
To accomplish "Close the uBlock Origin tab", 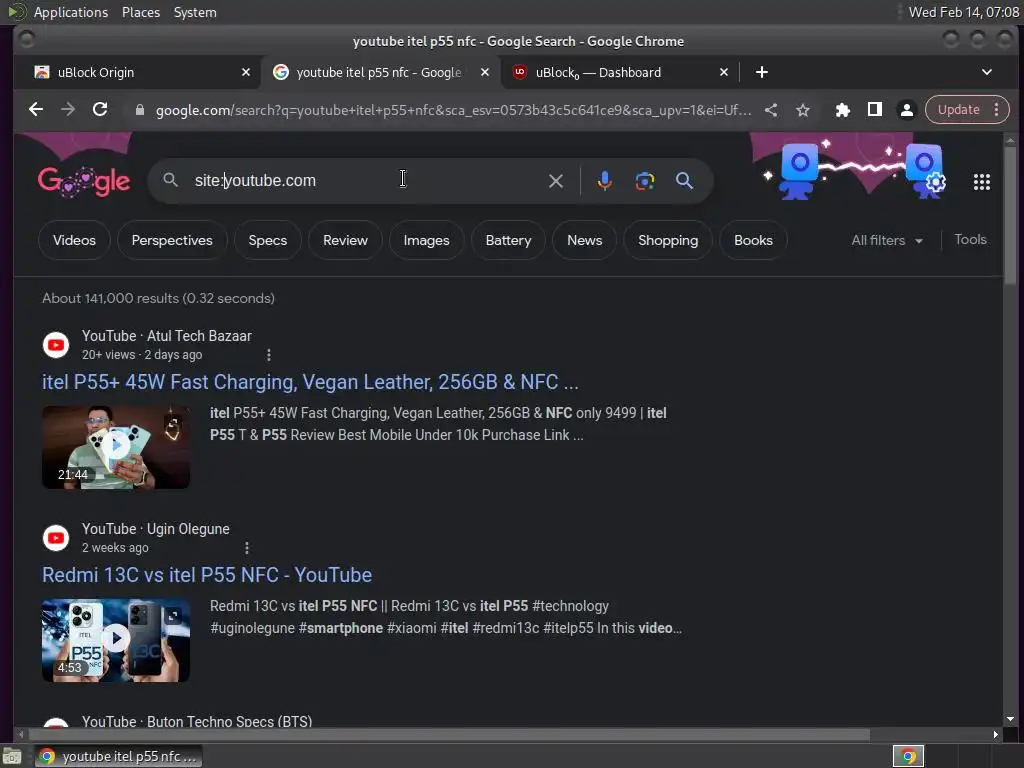I will [x=246, y=72].
